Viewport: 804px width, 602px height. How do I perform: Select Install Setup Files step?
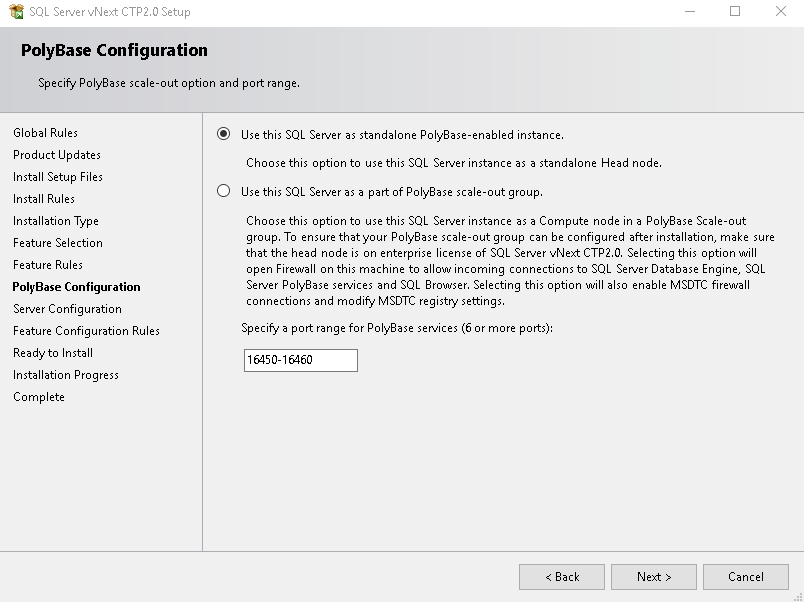[58, 177]
